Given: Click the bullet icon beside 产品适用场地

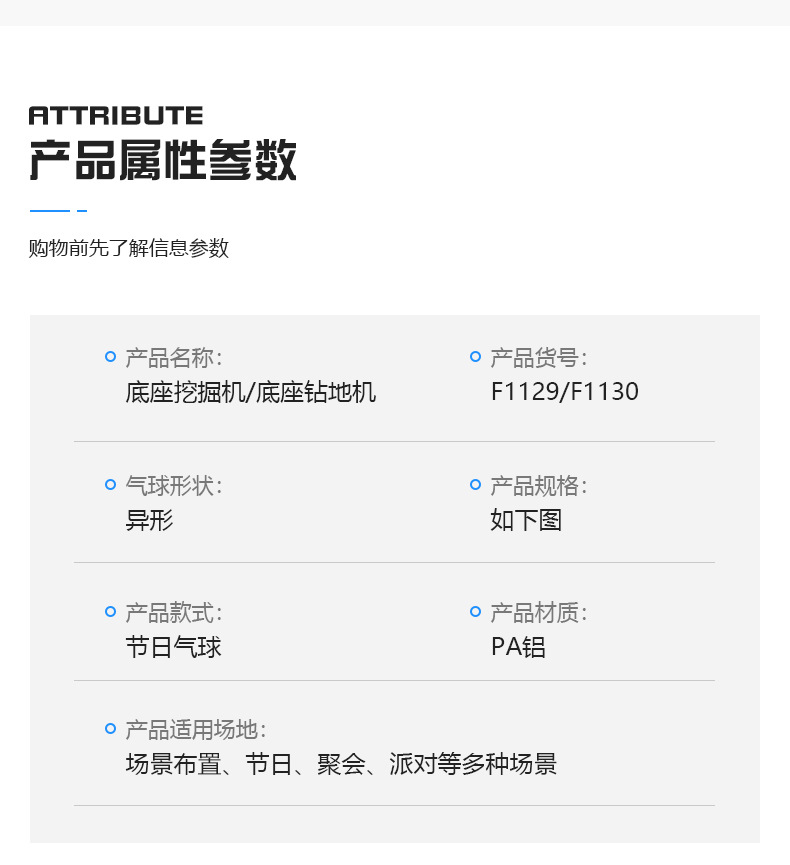Looking at the screenshot, I should 111,729.
